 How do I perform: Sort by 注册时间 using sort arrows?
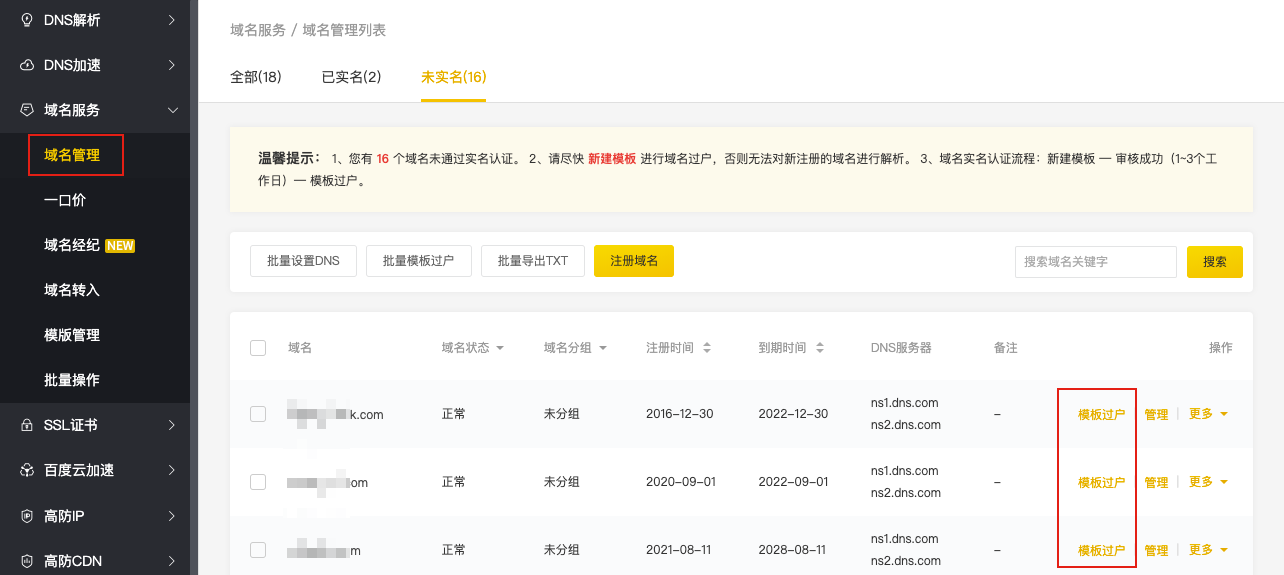click(707, 348)
